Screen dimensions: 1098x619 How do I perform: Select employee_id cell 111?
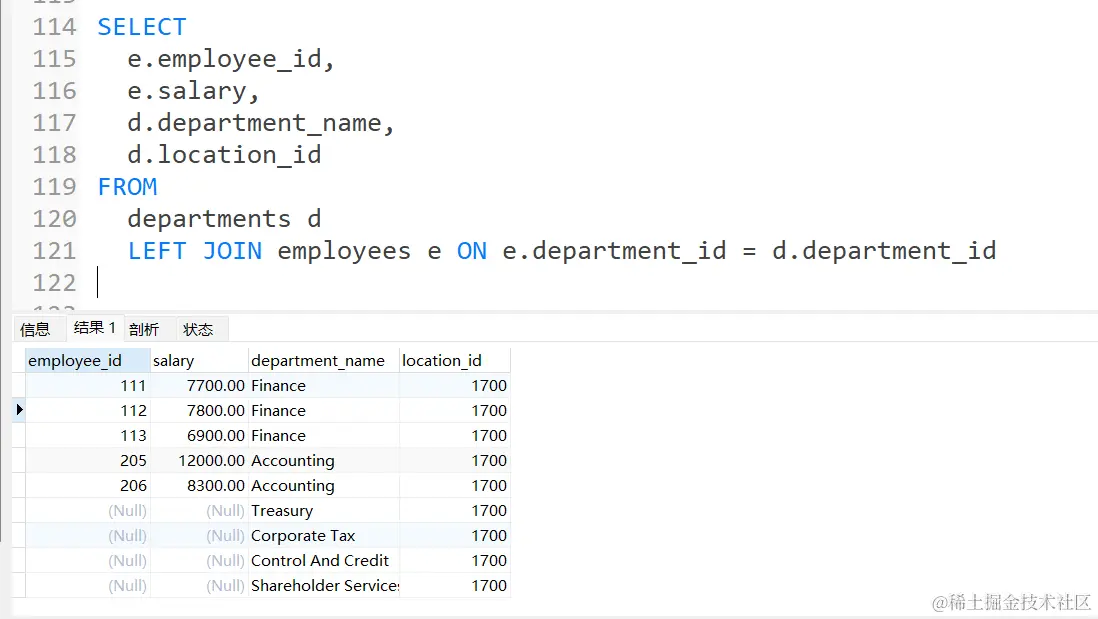click(x=88, y=386)
